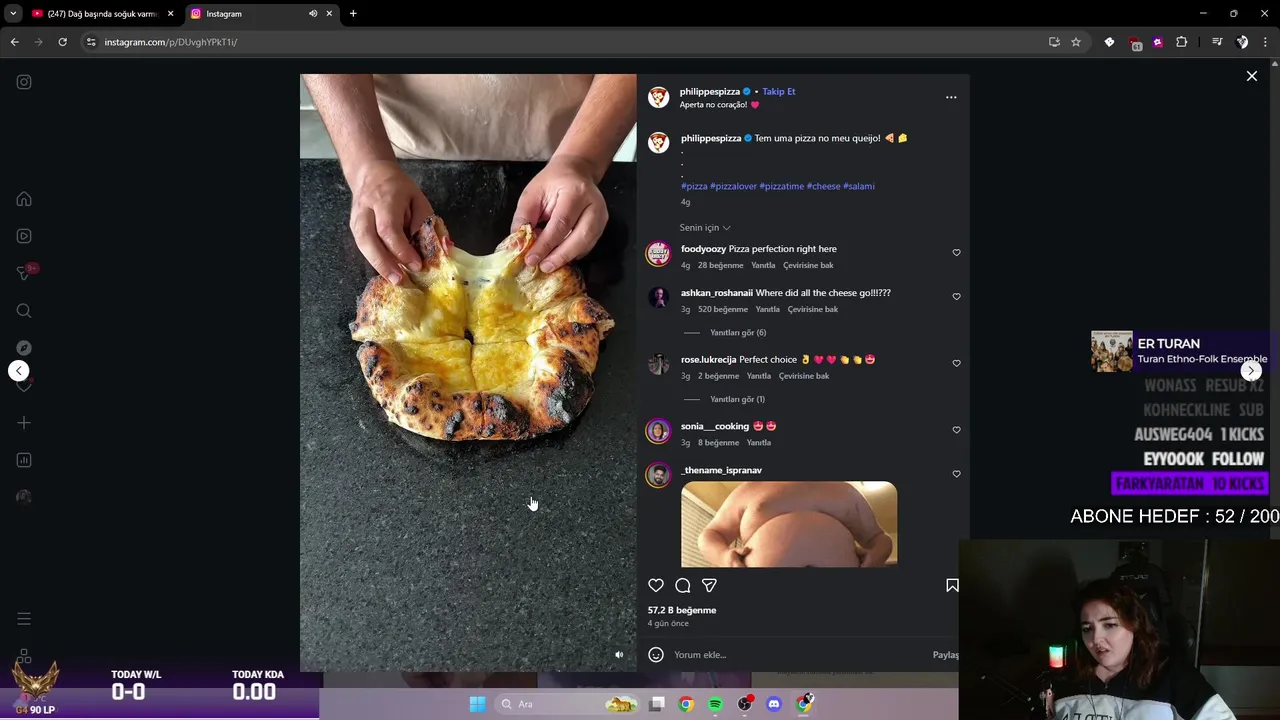Open the #pizzalover hashtag link

click(733, 186)
